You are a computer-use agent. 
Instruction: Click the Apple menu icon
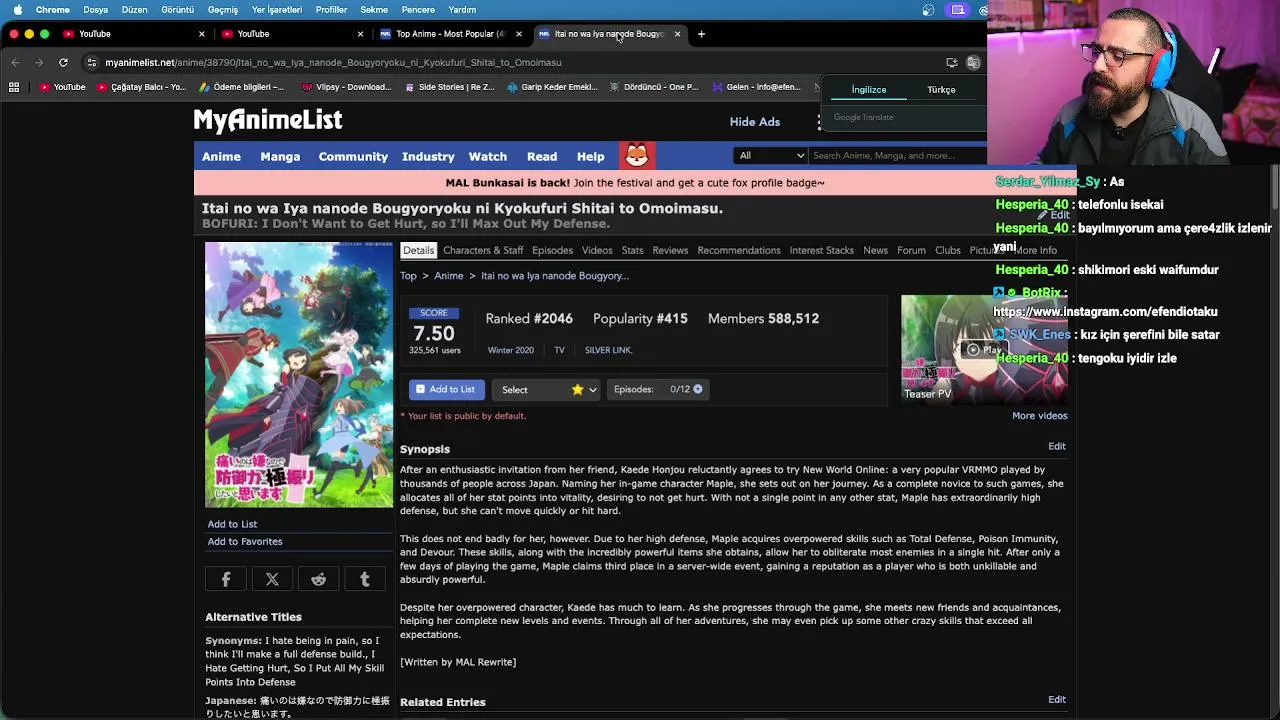coord(17,10)
